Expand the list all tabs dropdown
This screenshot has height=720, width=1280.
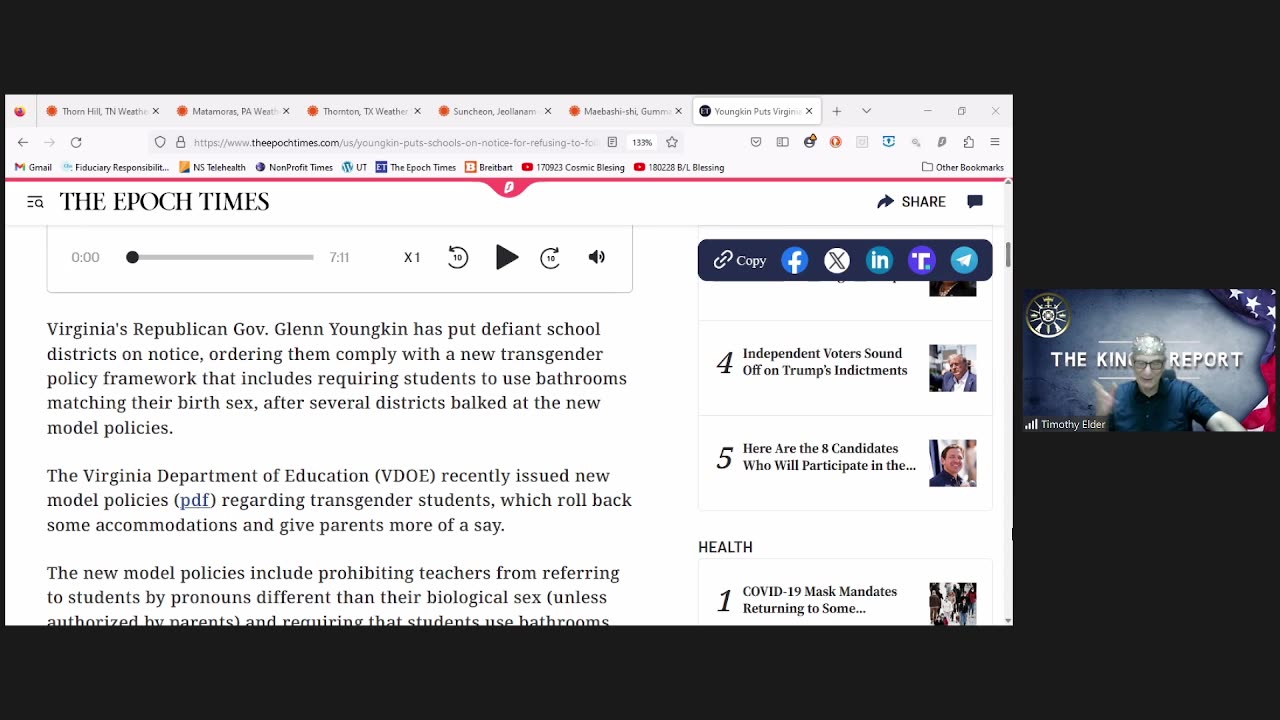[866, 111]
